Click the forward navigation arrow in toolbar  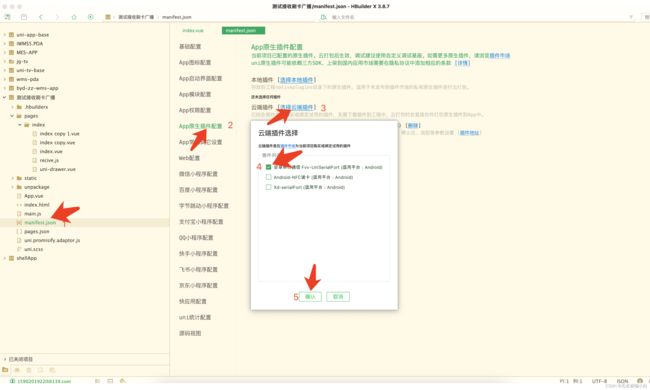coord(57,17)
